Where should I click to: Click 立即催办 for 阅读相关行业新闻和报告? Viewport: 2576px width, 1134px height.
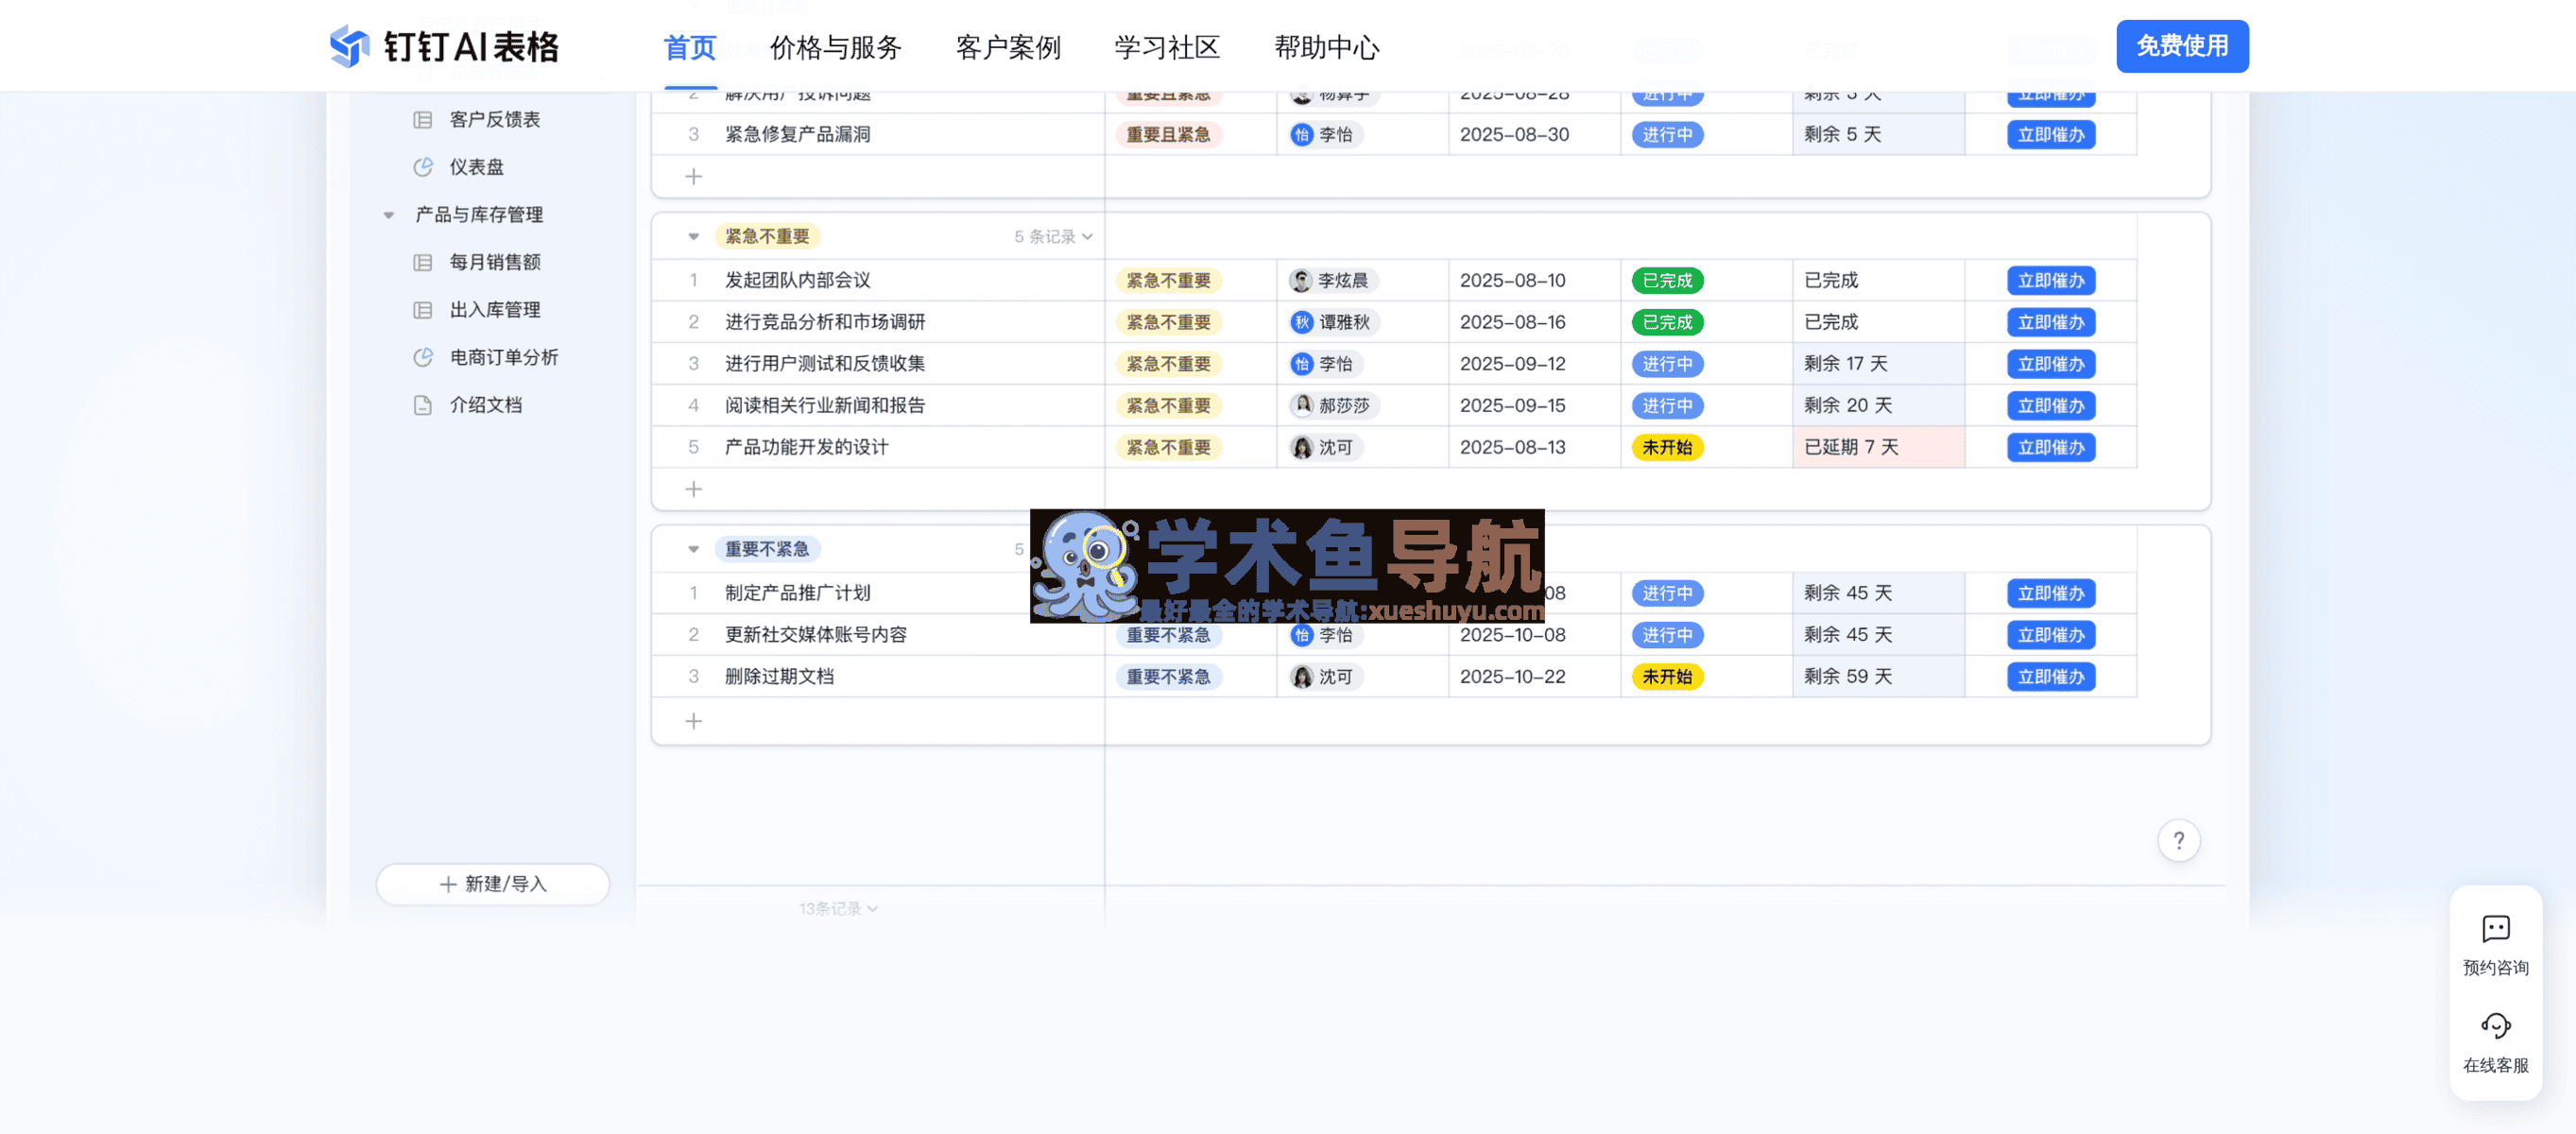[x=2050, y=406]
